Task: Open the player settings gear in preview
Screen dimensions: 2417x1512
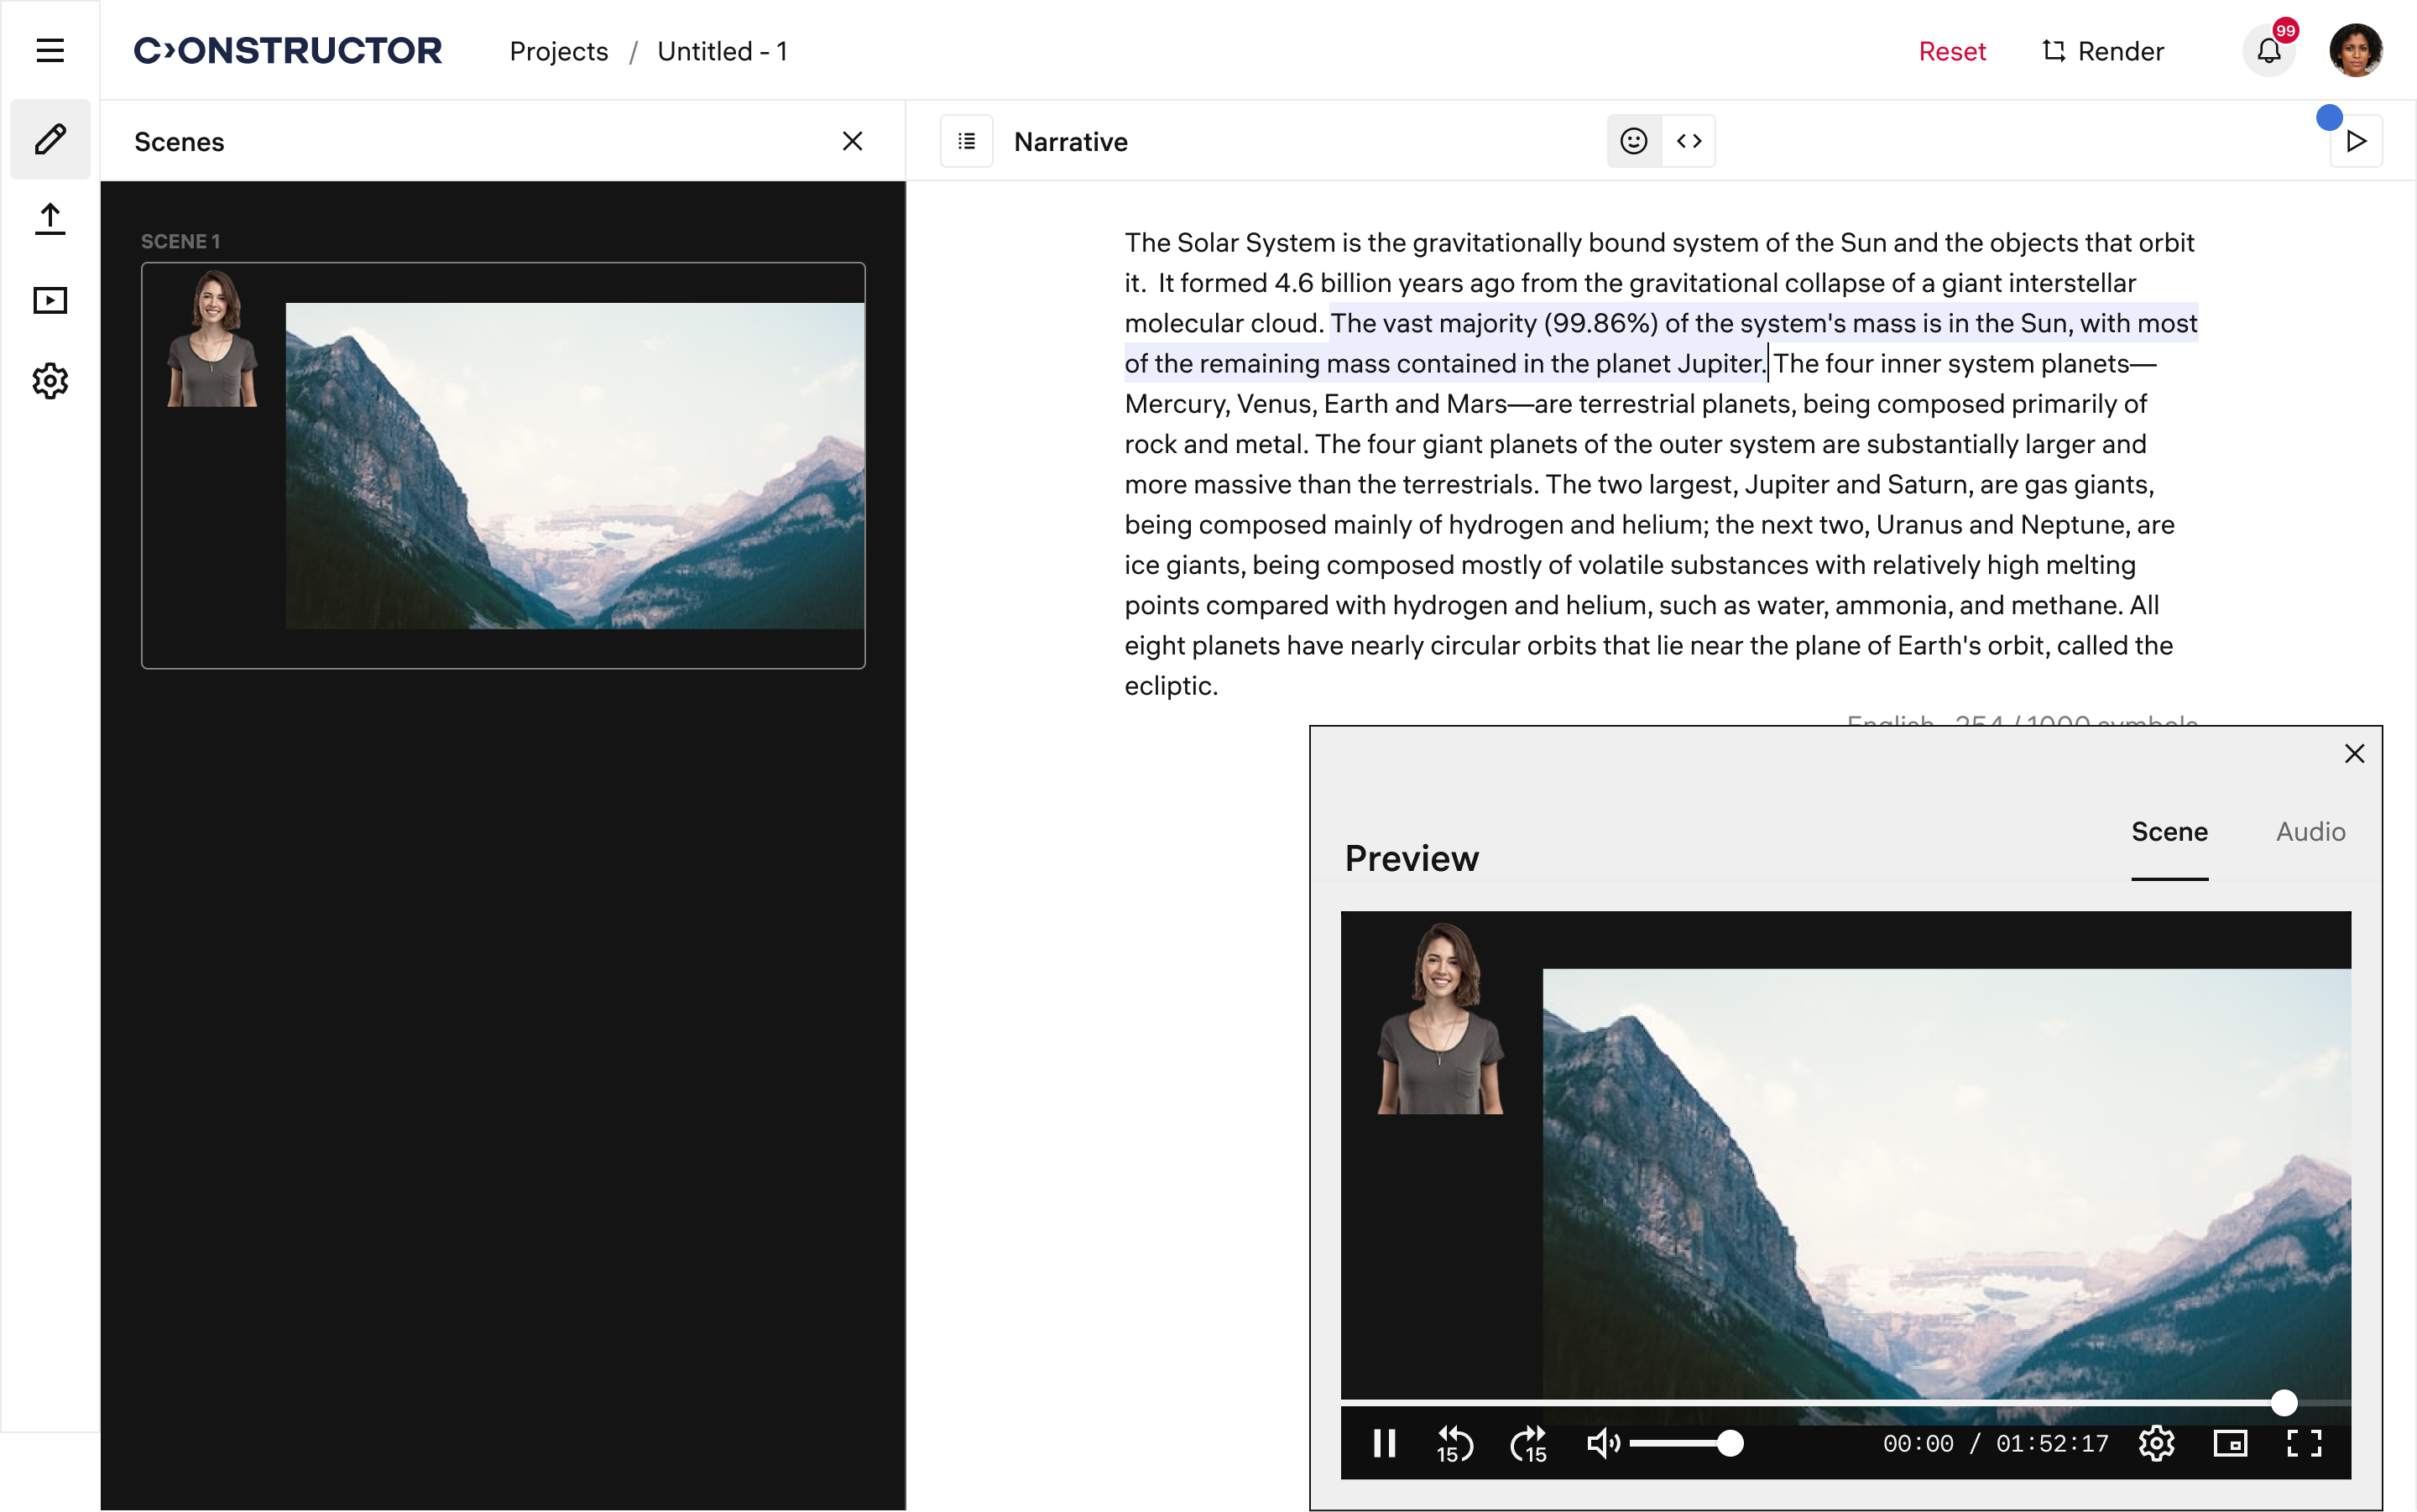Action: click(x=2156, y=1443)
